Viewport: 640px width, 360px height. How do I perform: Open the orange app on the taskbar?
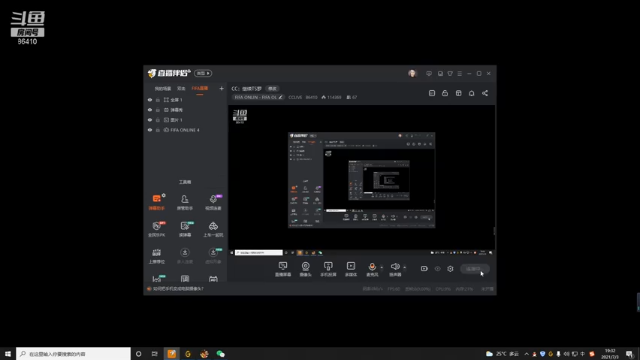click(172, 354)
